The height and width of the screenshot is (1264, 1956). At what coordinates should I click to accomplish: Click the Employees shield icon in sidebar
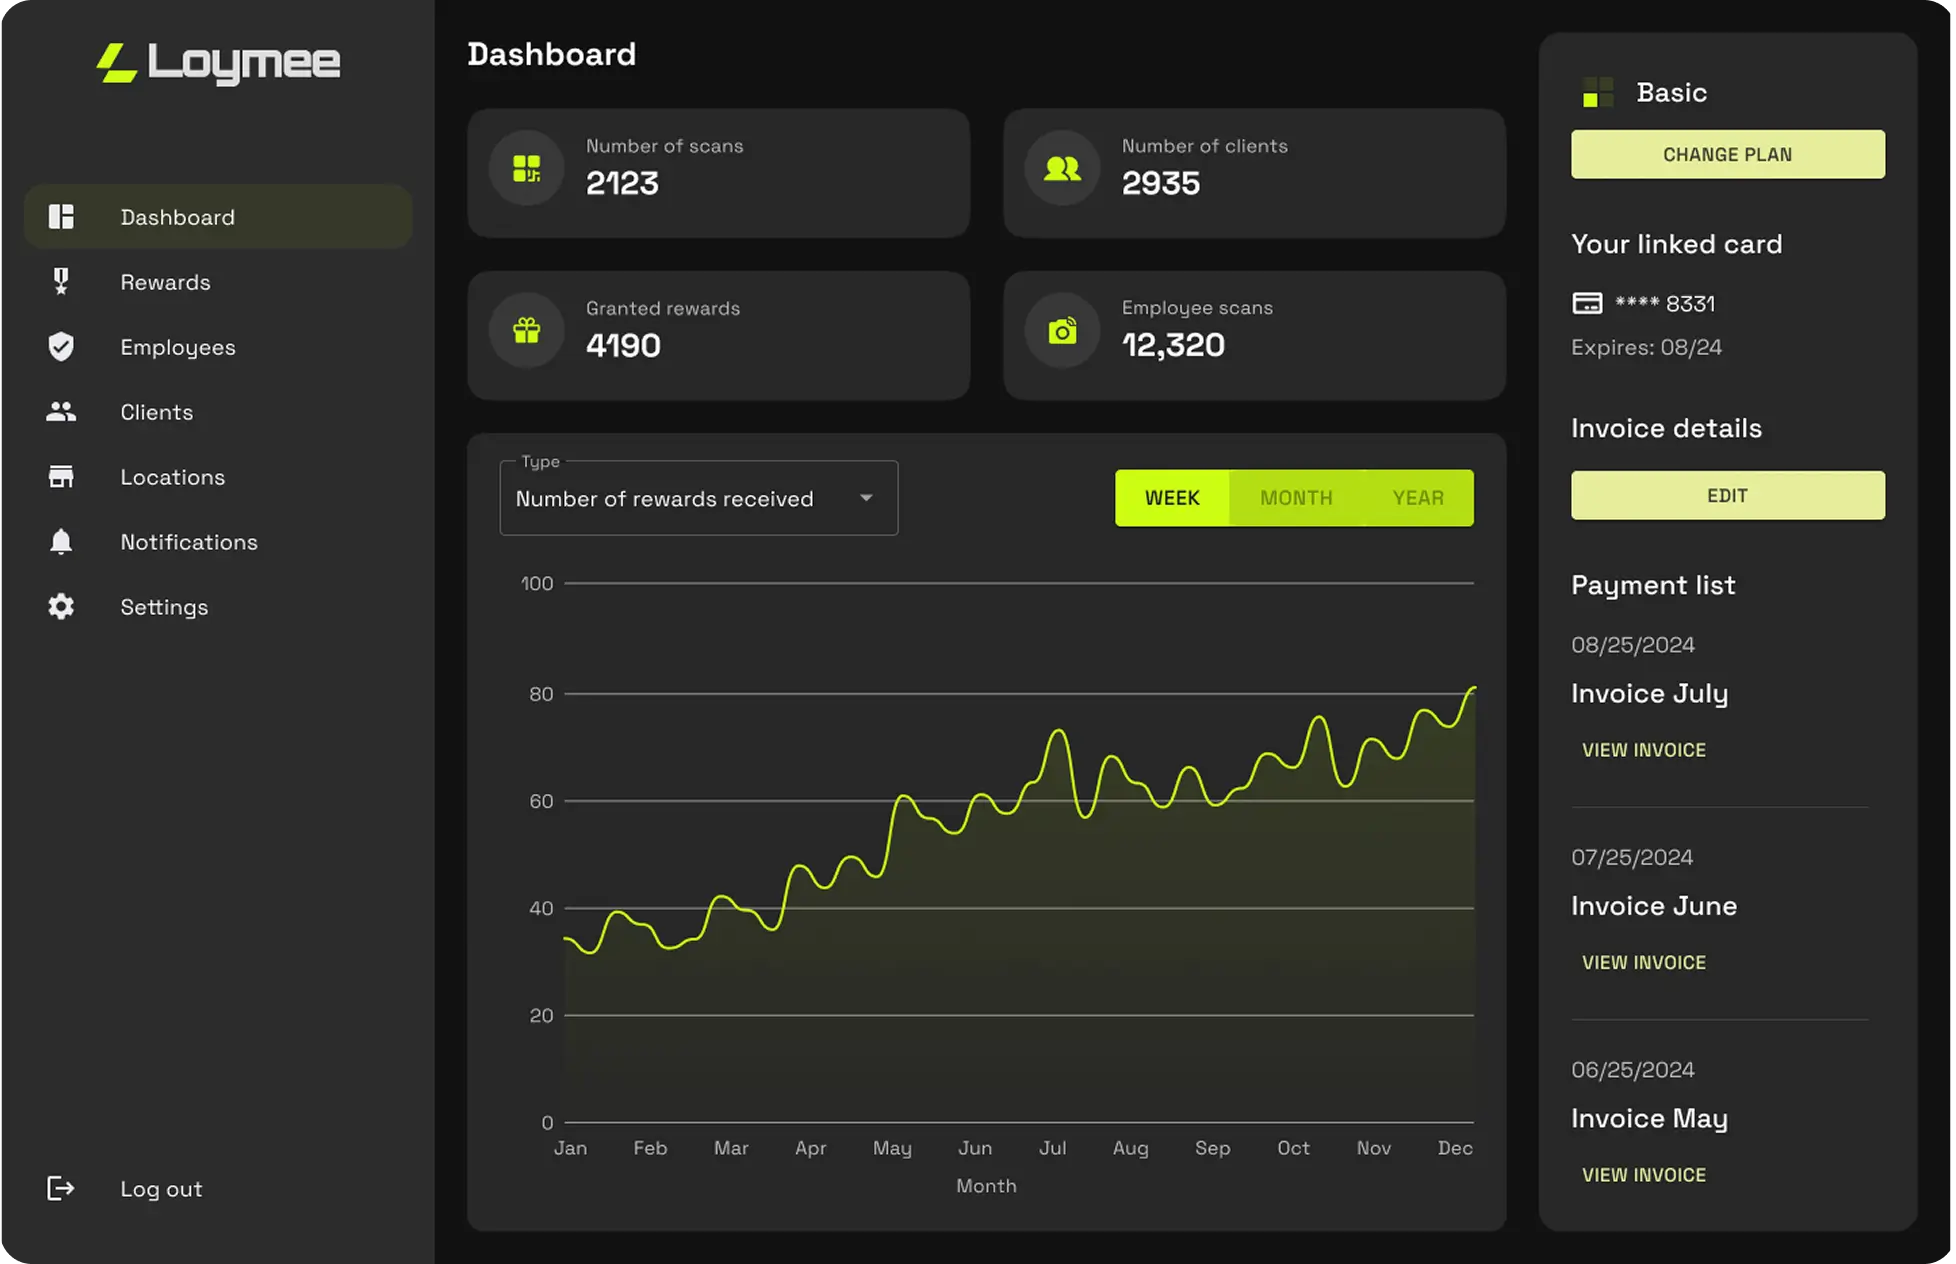coord(61,347)
